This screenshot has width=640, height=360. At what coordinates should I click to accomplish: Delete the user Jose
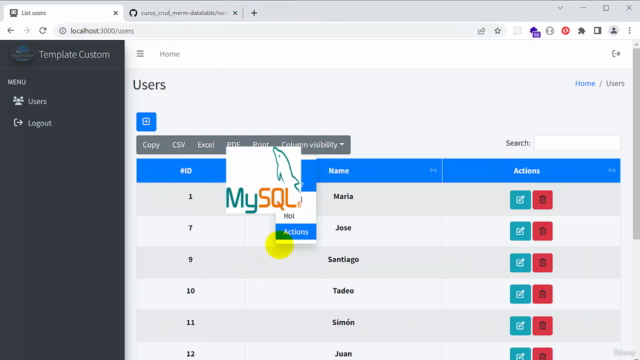click(542, 231)
